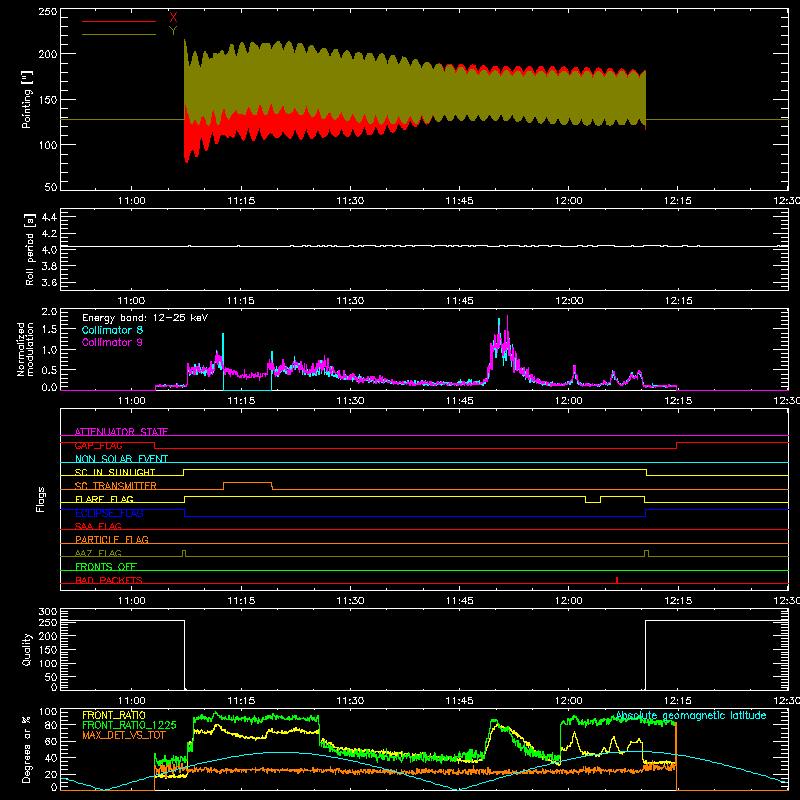Click the 150 tick on Pointing axis

click(47, 99)
